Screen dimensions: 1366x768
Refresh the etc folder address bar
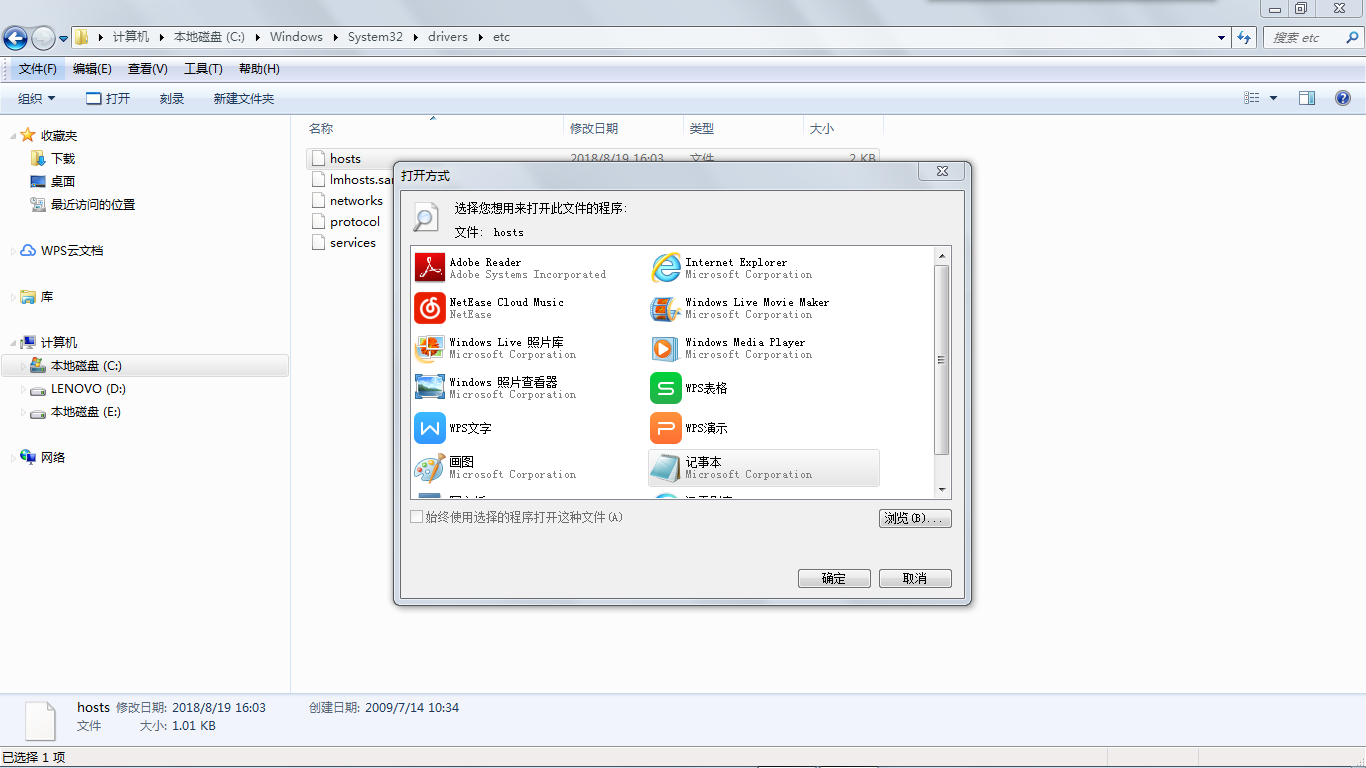[1244, 37]
